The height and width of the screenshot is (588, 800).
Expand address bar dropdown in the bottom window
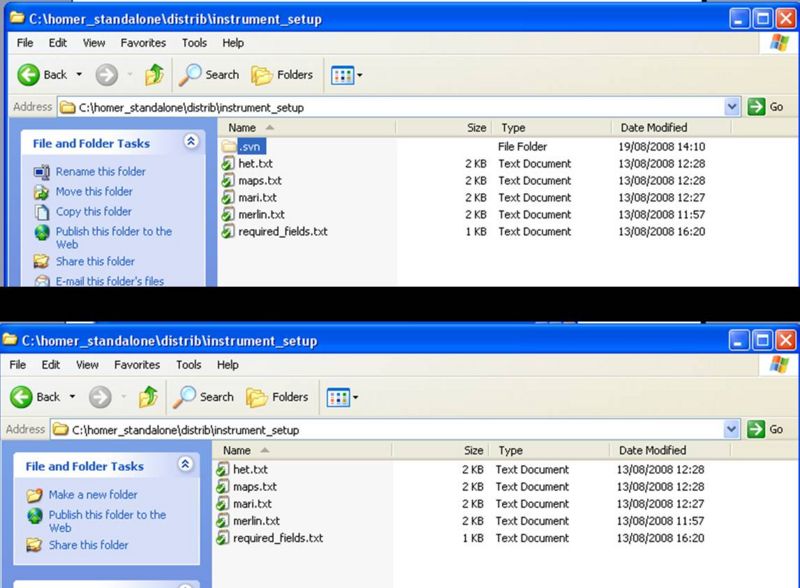pos(731,430)
